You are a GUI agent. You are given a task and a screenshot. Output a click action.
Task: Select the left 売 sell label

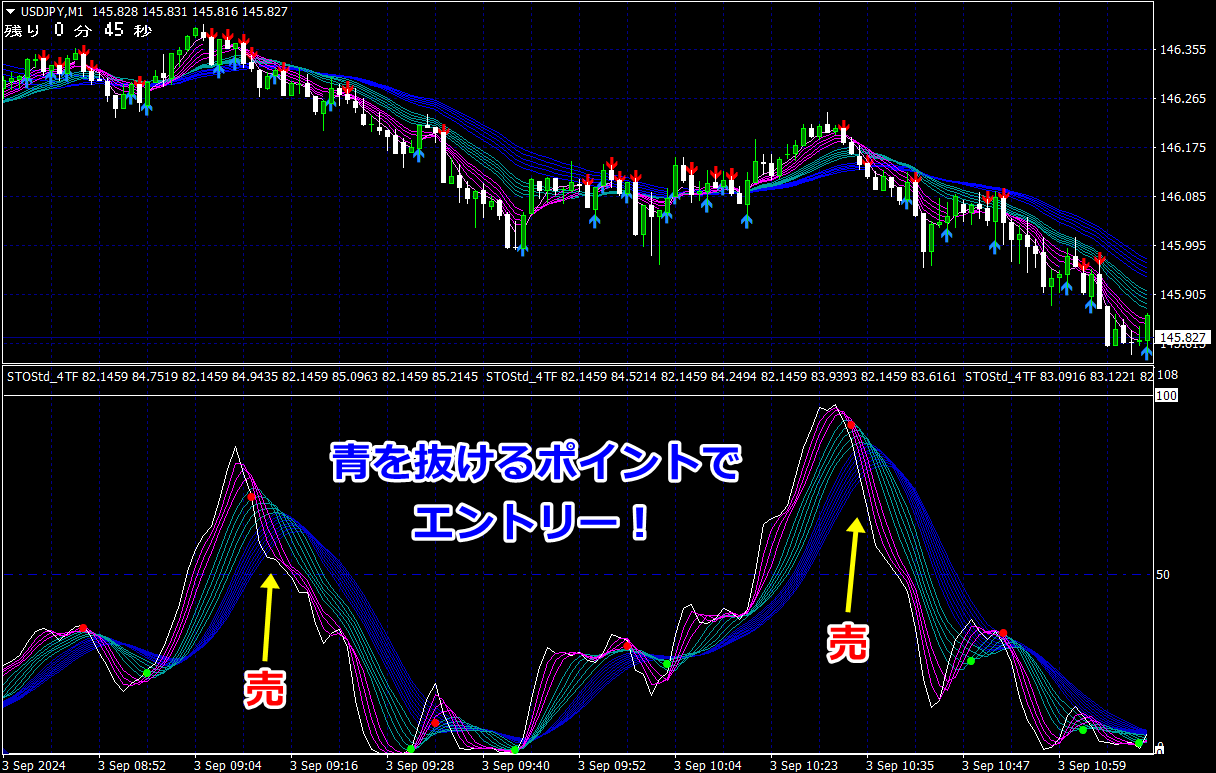click(x=266, y=689)
